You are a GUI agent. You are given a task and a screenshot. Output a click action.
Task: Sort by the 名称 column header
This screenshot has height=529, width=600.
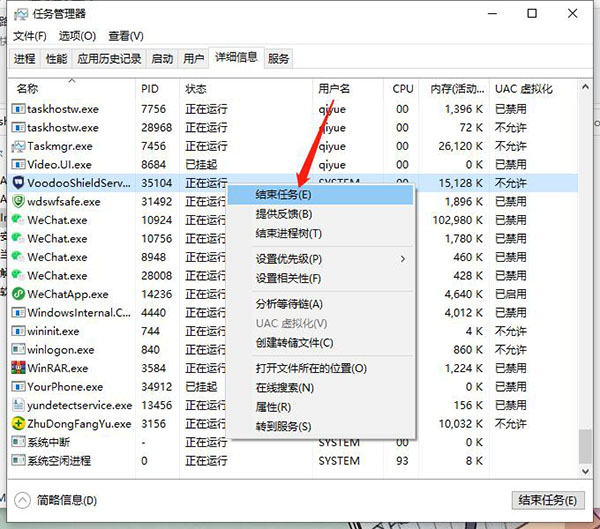(x=72, y=89)
